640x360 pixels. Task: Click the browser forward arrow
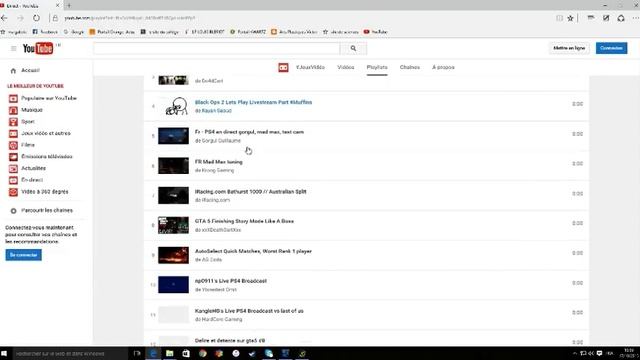[20, 18]
